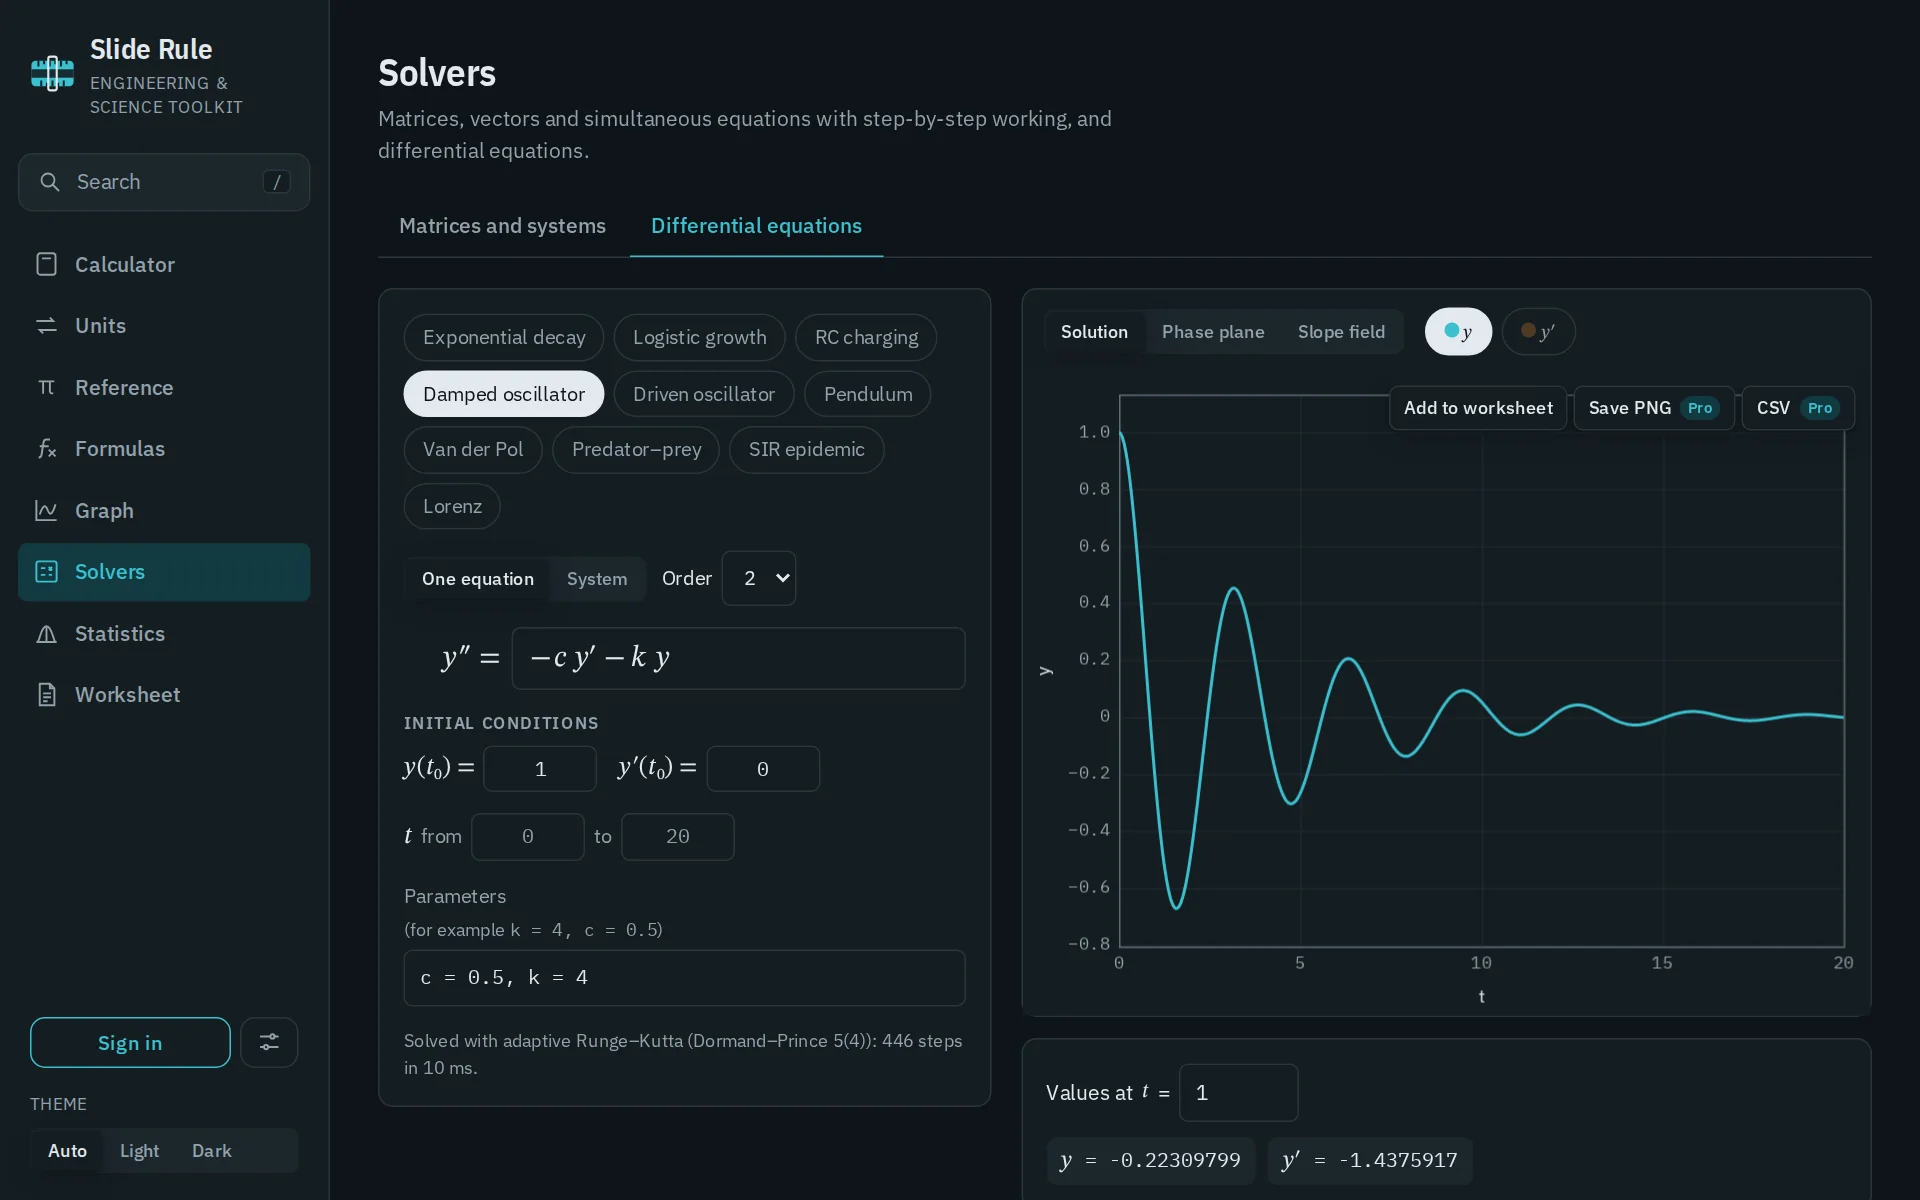Image resolution: width=1920 pixels, height=1200 pixels.
Task: Toggle the y′ series visibility
Action: [x=1538, y=332]
